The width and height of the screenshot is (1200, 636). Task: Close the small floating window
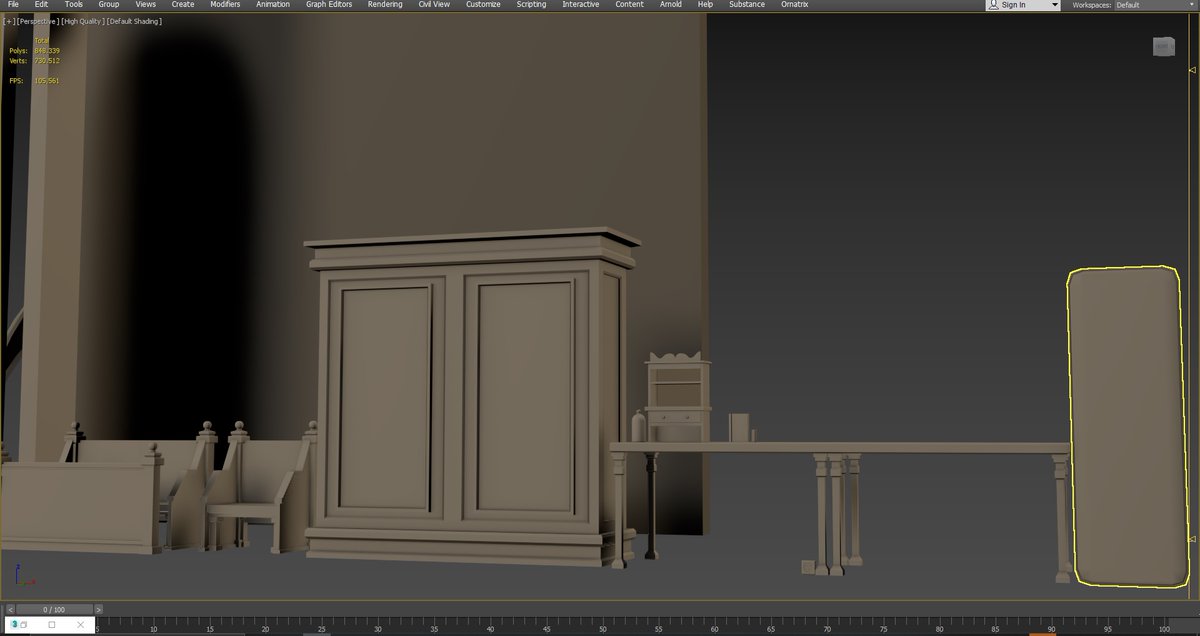click(x=83, y=625)
